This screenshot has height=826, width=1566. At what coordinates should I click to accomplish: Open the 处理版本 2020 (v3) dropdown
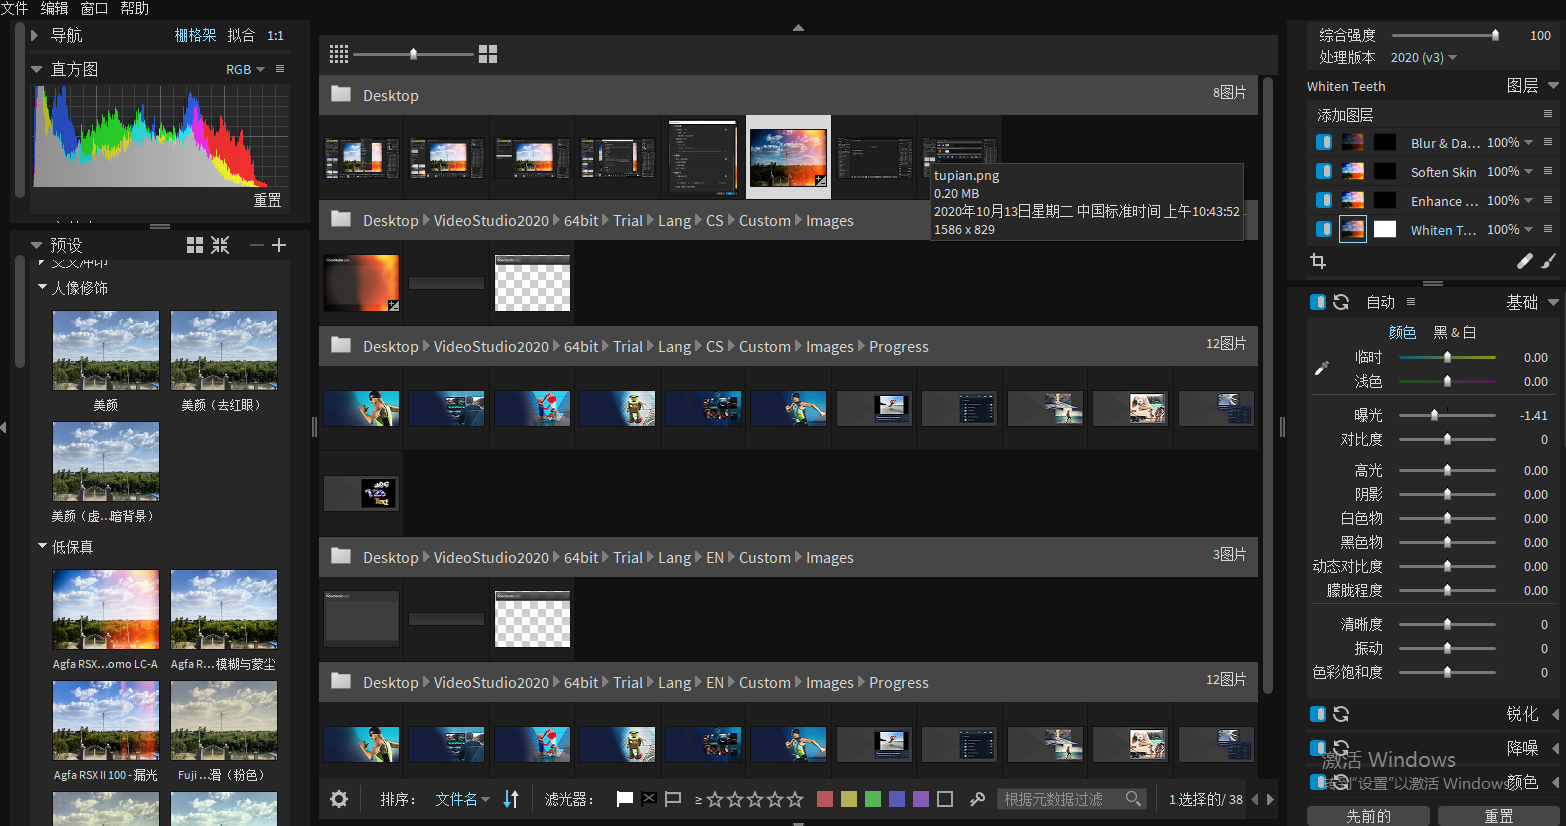tap(1424, 58)
